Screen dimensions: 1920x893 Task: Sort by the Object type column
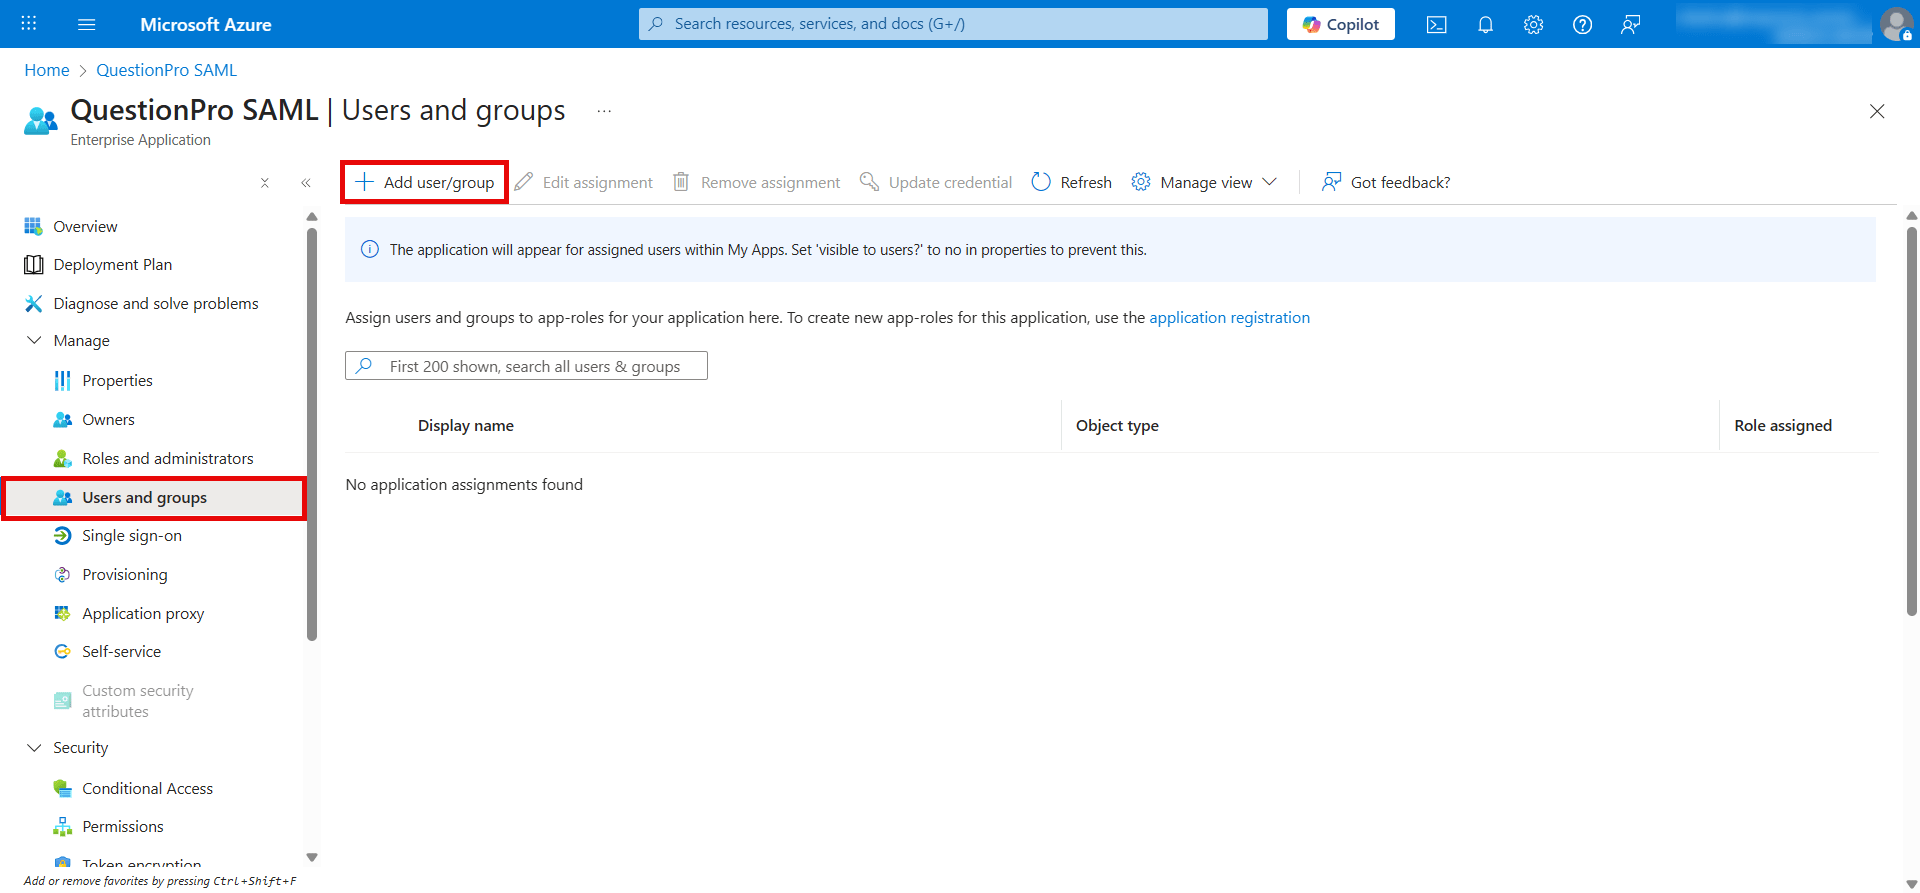[x=1117, y=426]
